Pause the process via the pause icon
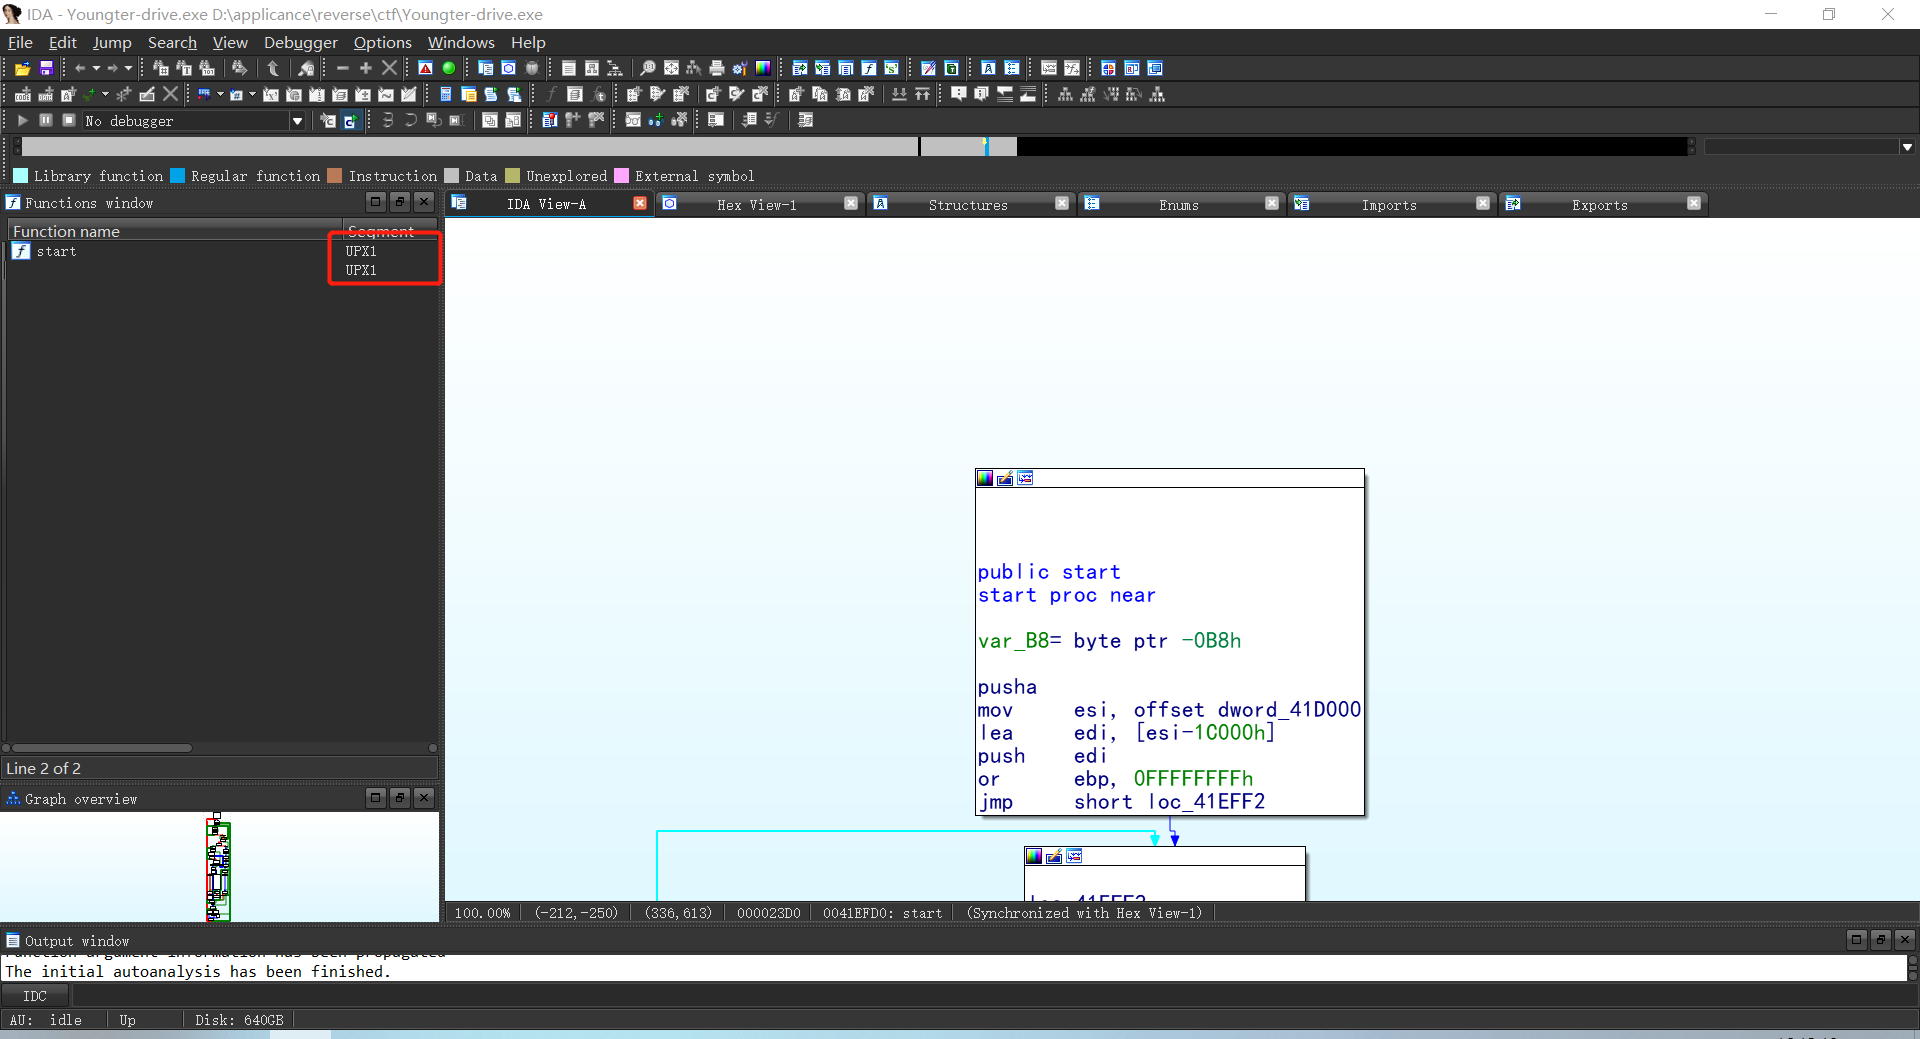 46,120
